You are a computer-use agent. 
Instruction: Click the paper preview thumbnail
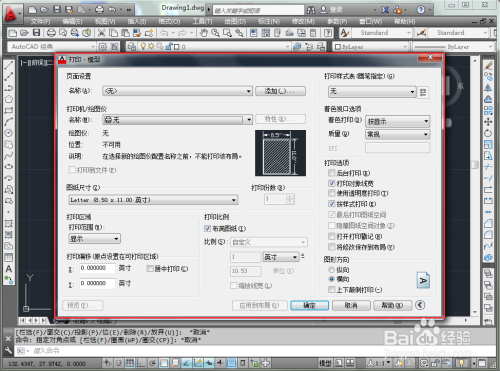(280, 153)
